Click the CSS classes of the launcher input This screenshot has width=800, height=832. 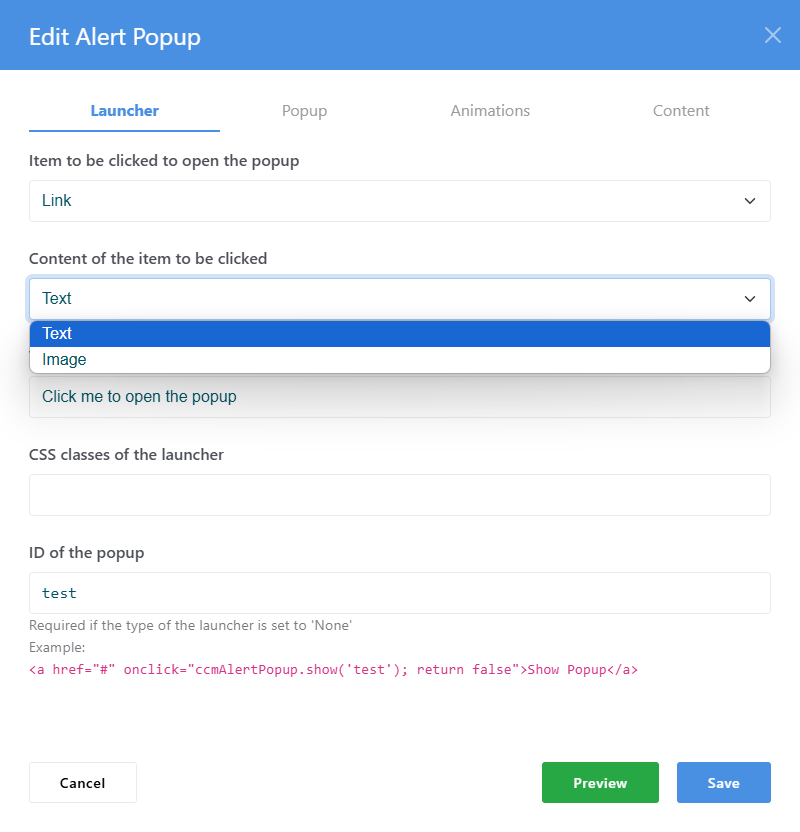pos(399,495)
